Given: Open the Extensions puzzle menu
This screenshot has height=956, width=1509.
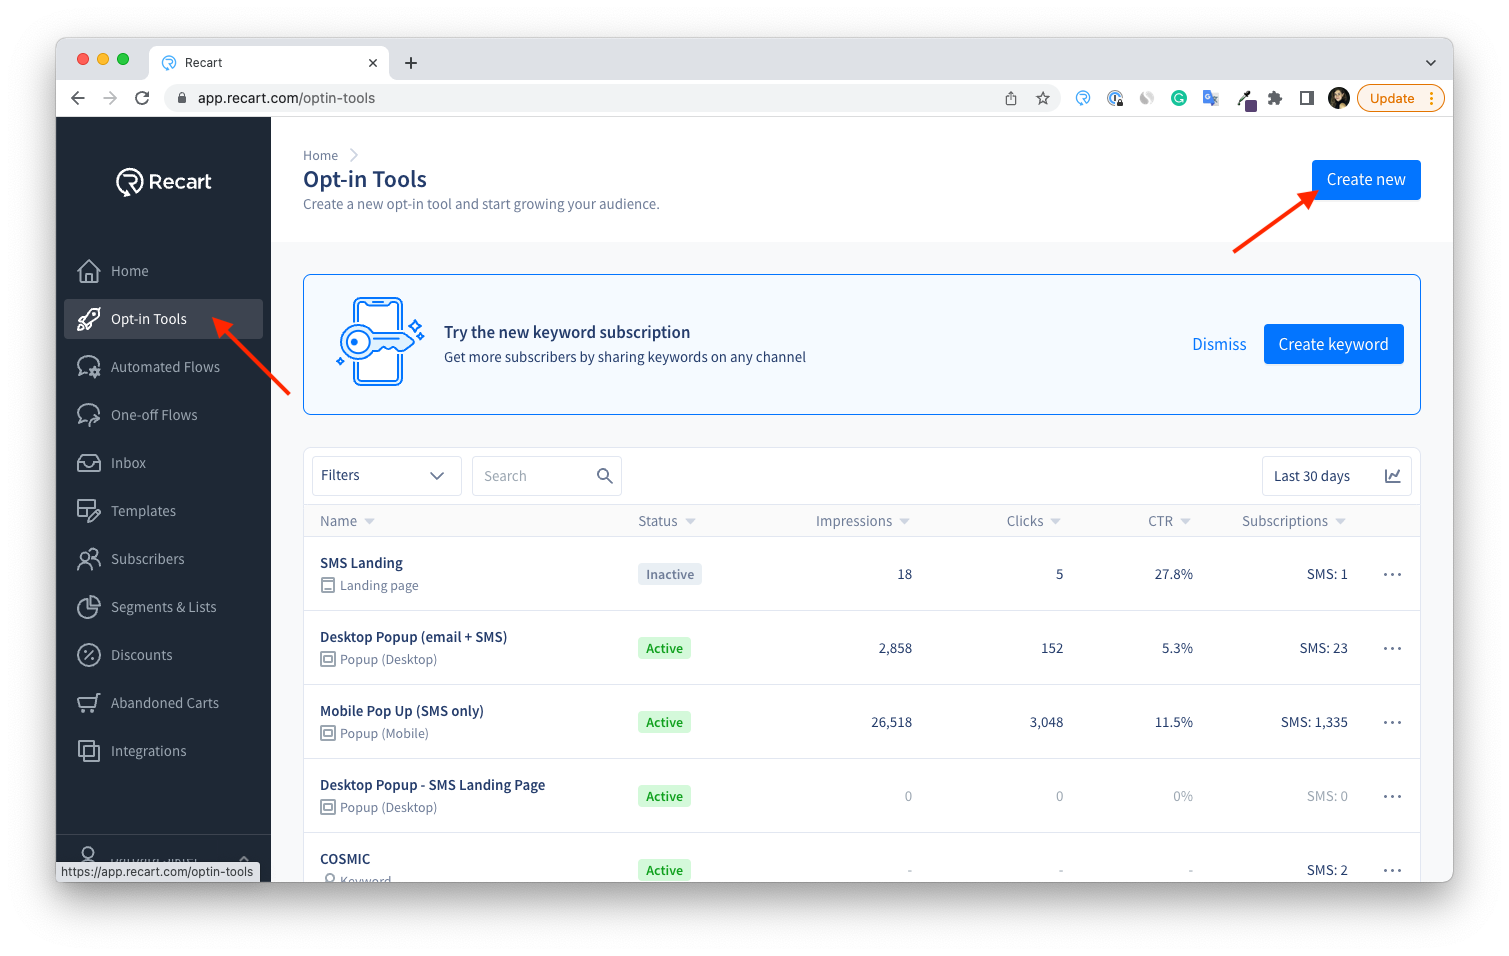Looking at the screenshot, I should [1275, 98].
